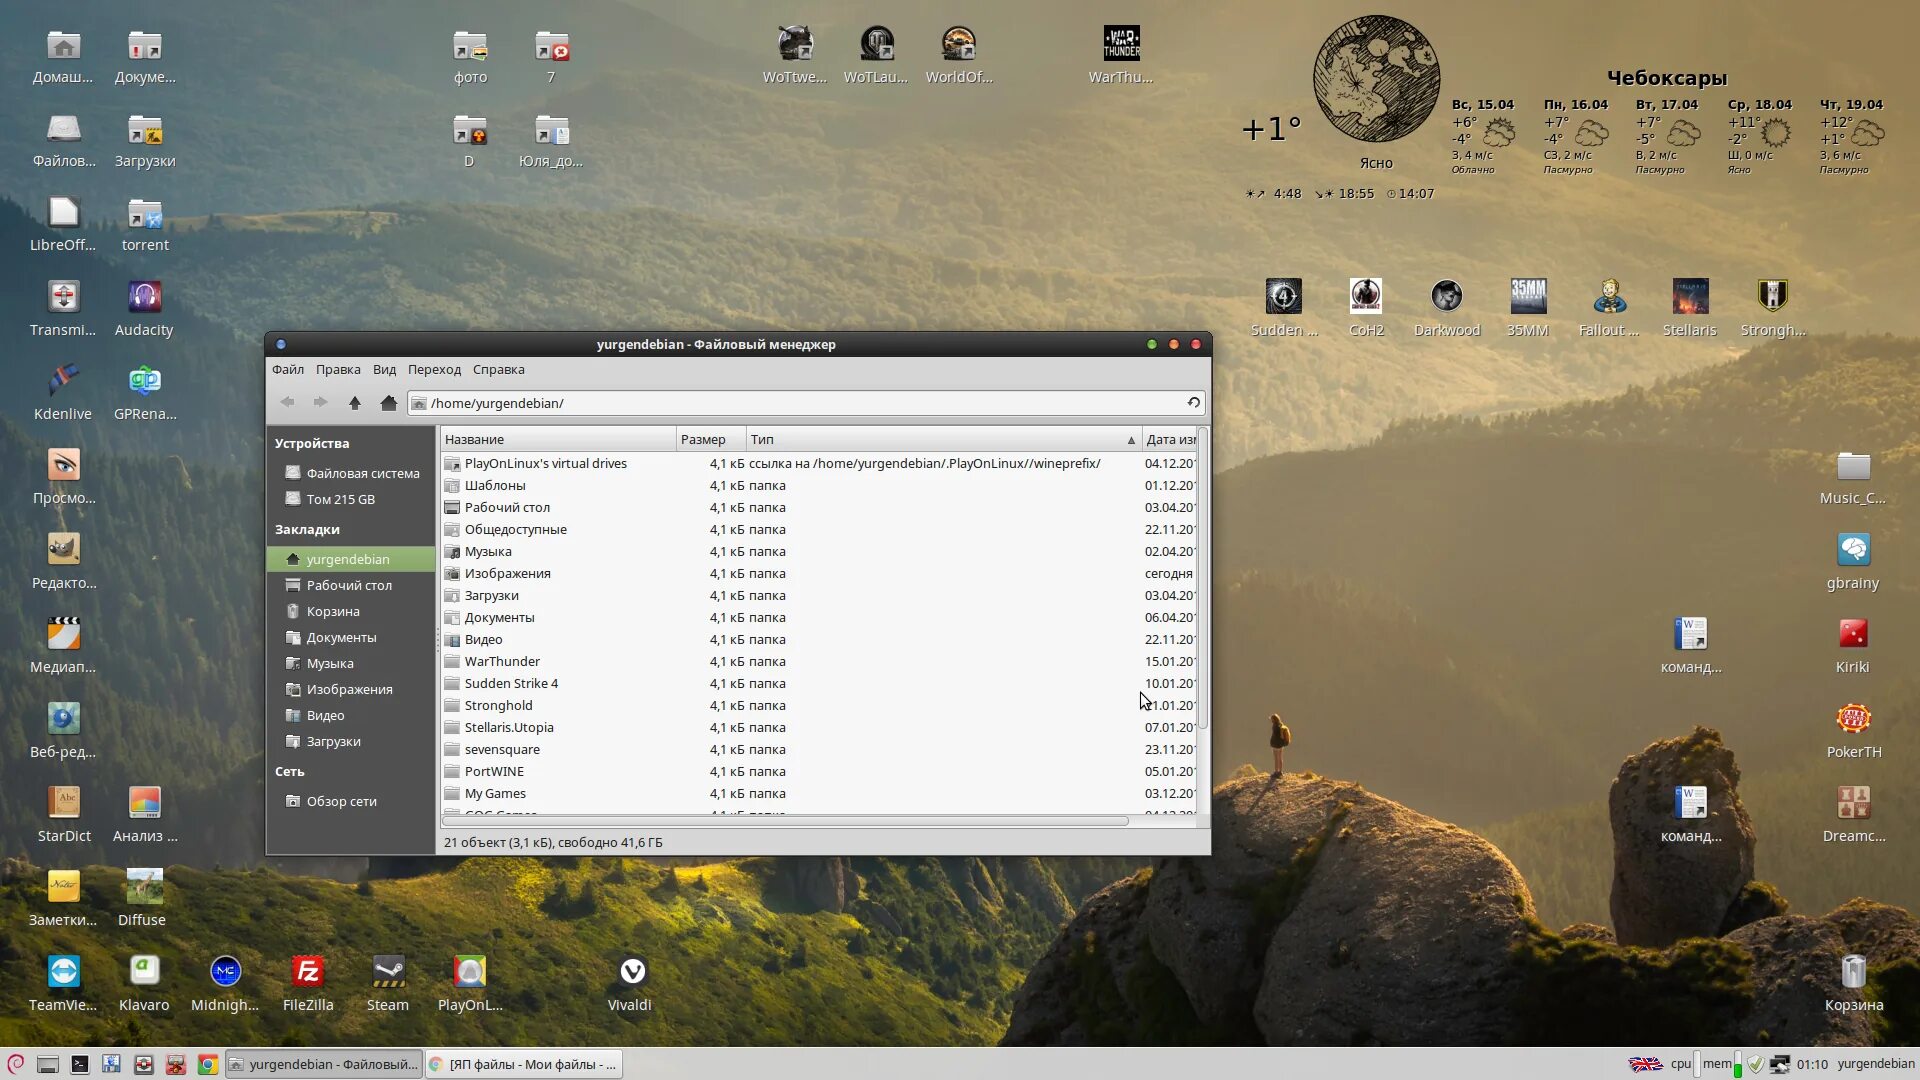Open the Вид menu
The image size is (1920, 1080).
[384, 369]
